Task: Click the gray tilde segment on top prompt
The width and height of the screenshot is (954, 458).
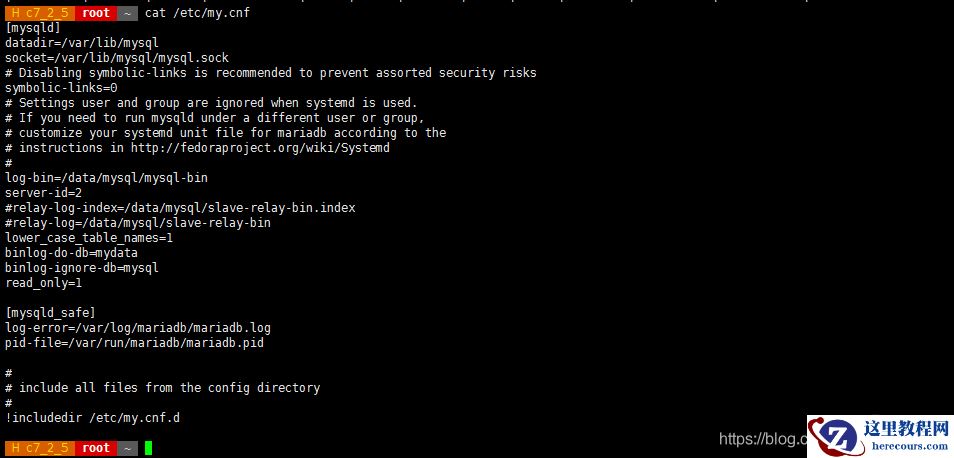Action: click(x=128, y=13)
